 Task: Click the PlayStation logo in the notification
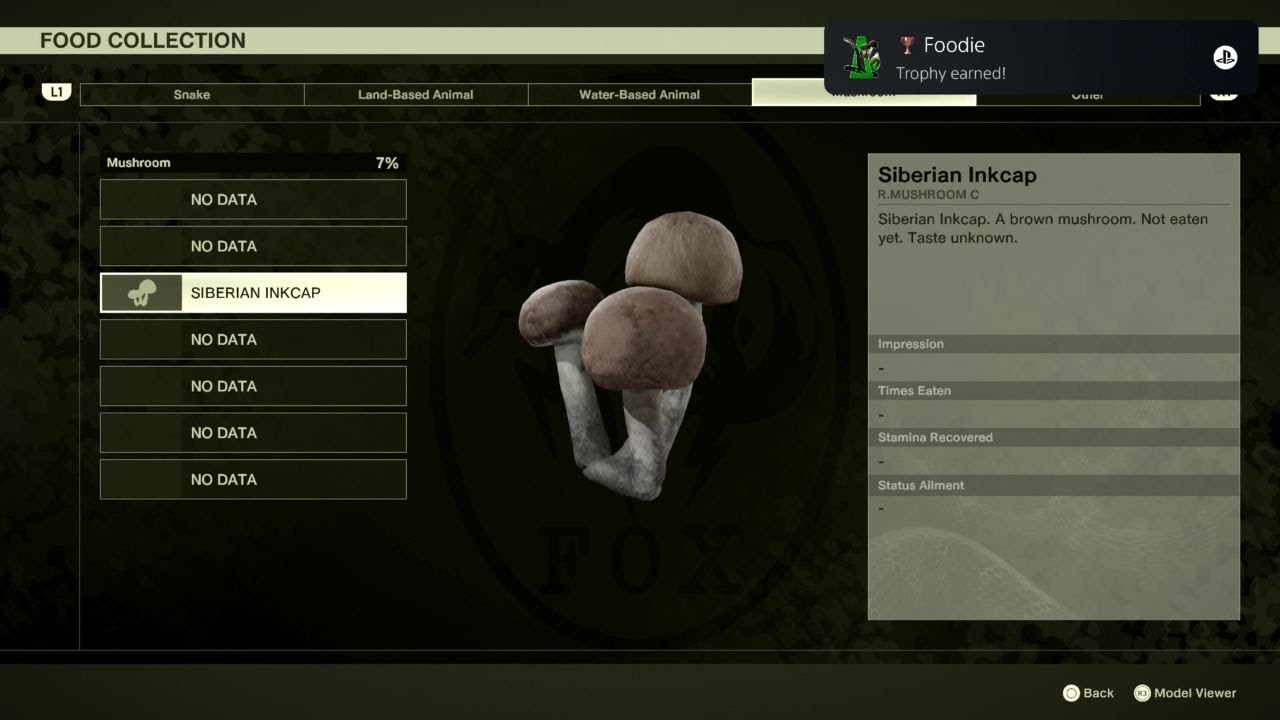point(1225,57)
